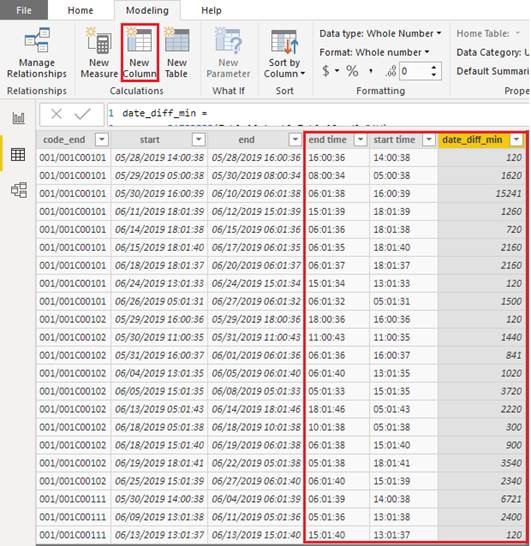Click the decimal places icon

pyautogui.click(x=391, y=71)
